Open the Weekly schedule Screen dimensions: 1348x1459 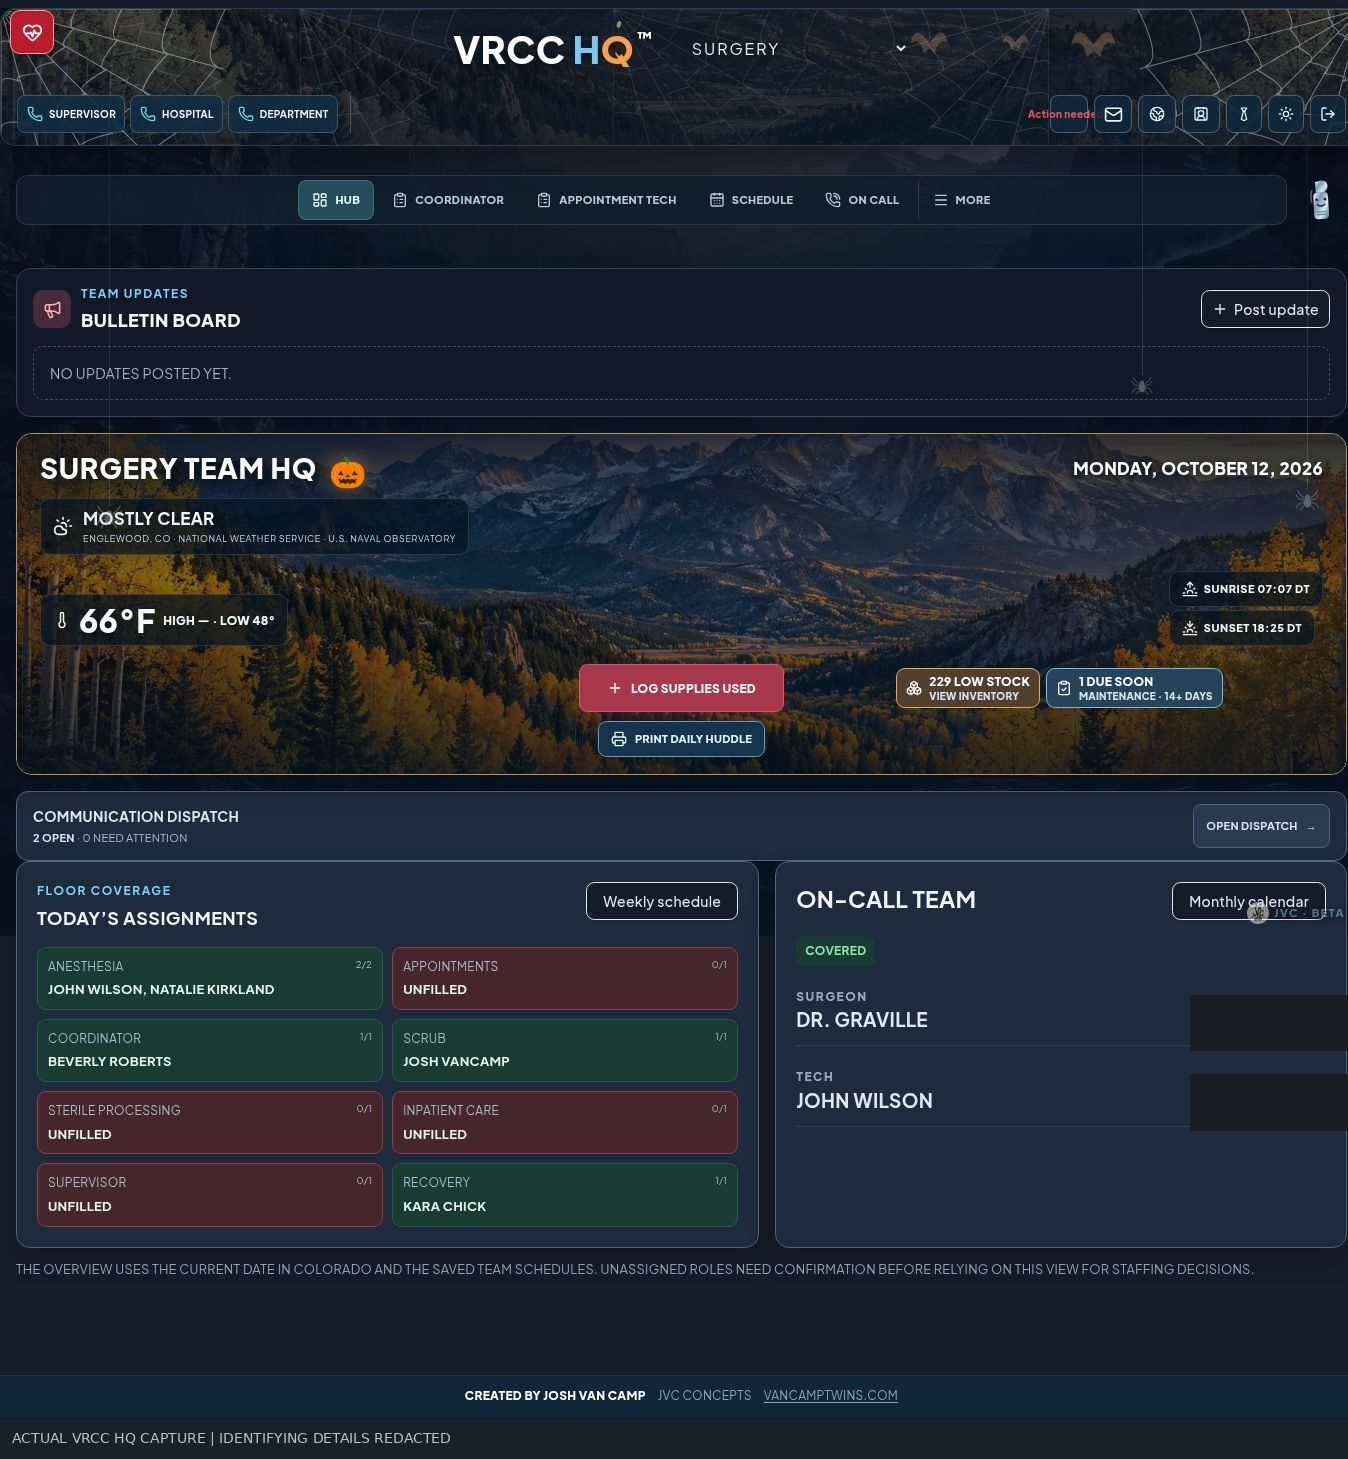pos(662,901)
